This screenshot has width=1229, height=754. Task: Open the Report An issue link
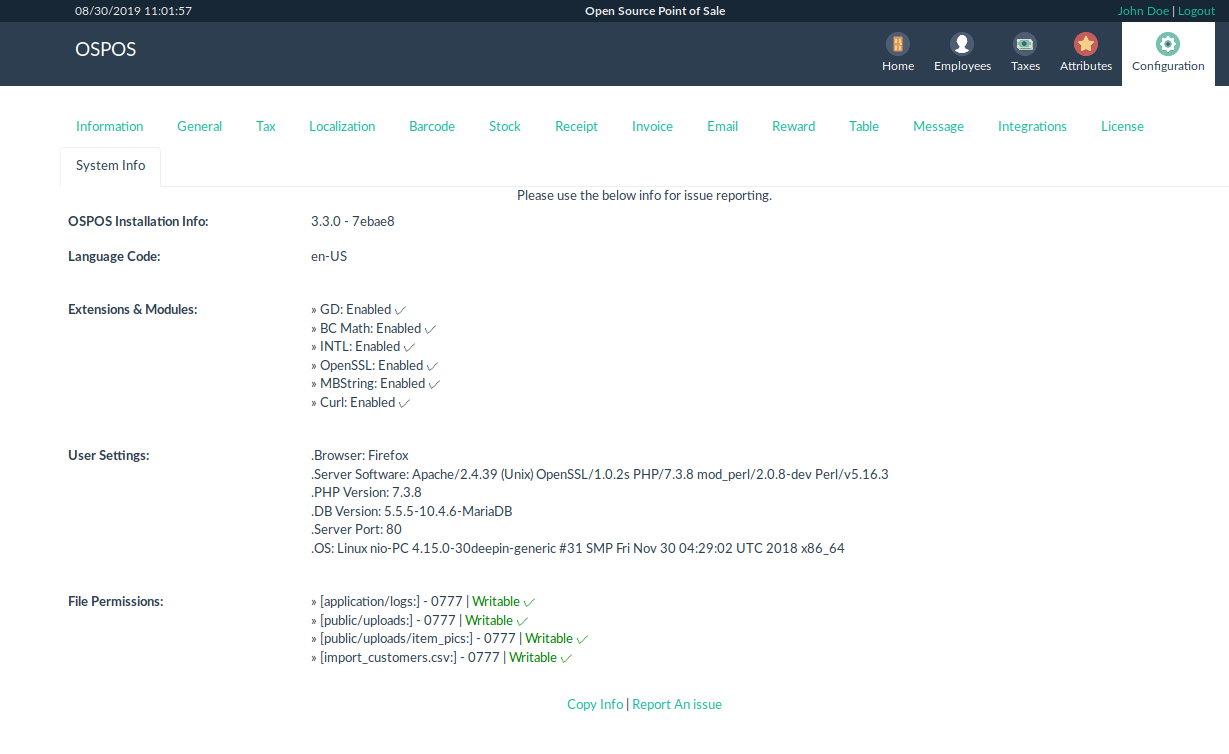pos(676,704)
